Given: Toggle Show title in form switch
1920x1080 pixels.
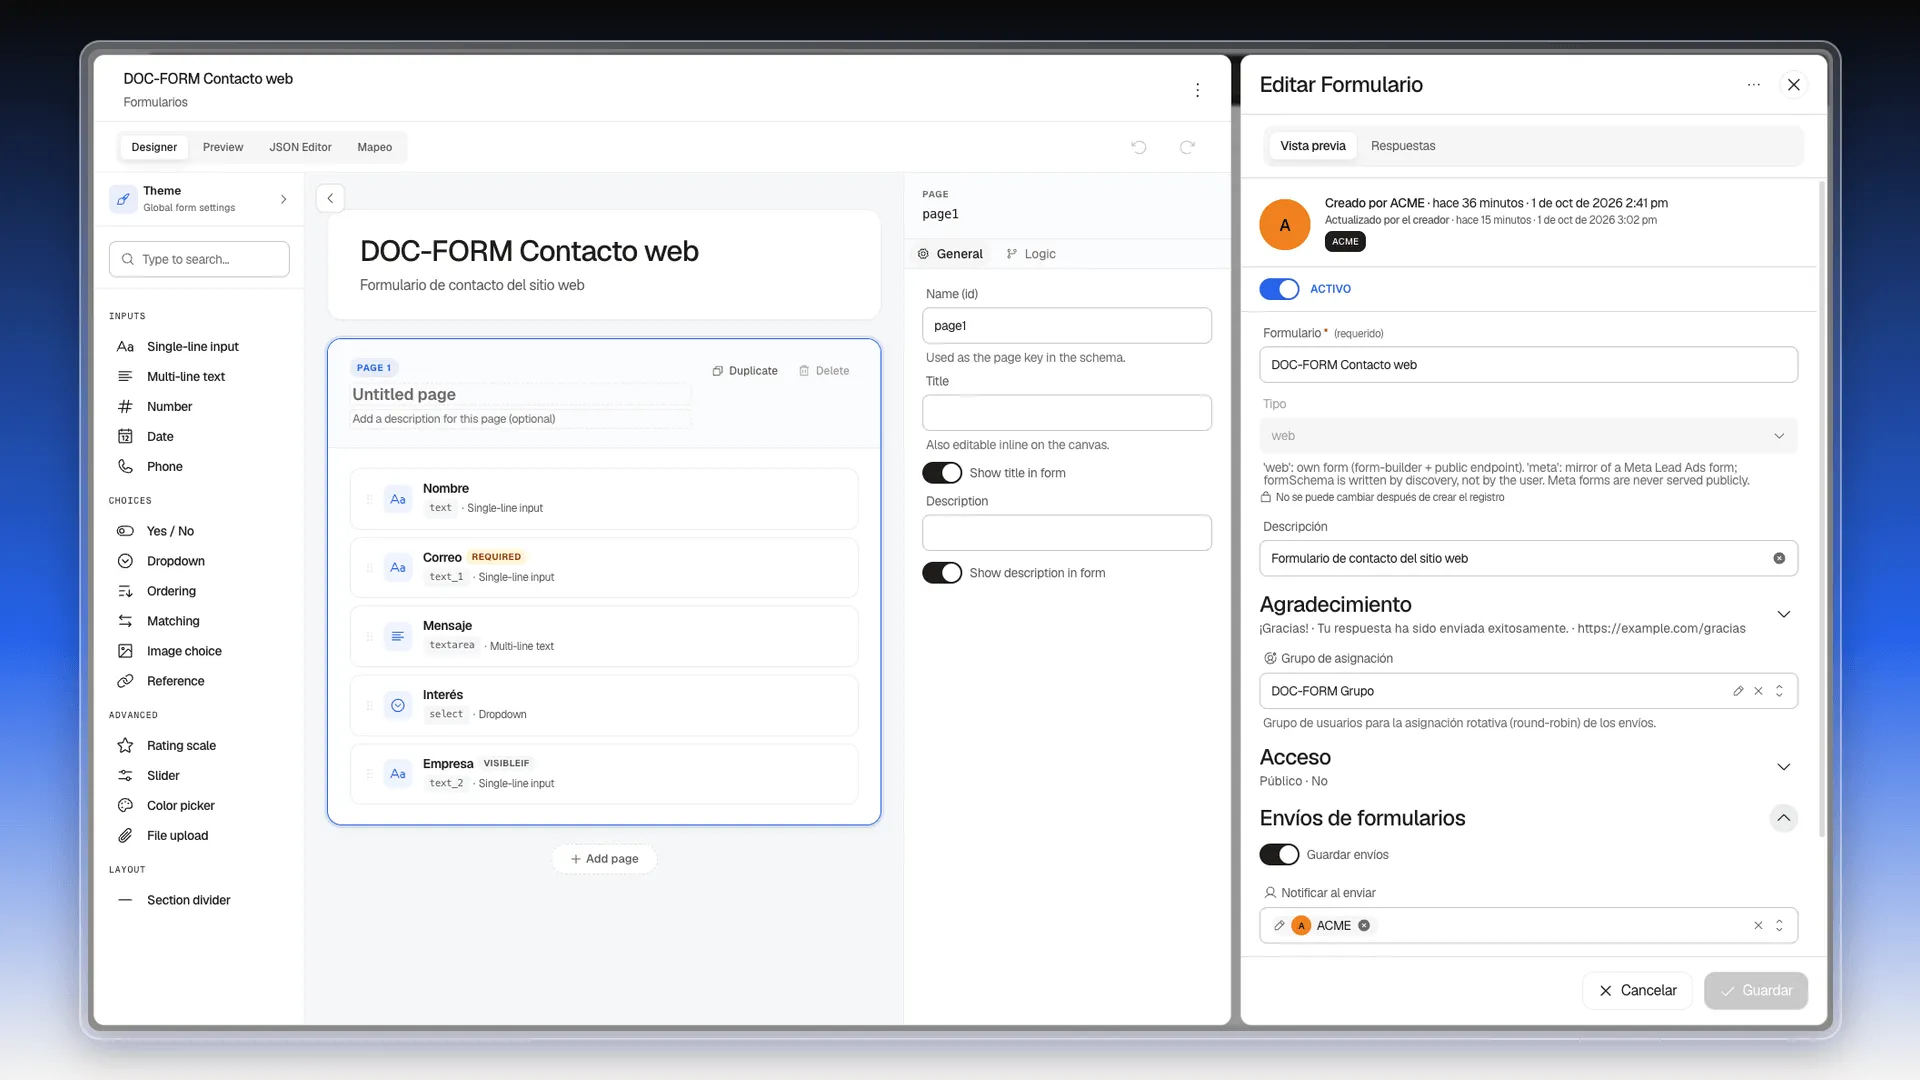Looking at the screenshot, I should [x=942, y=473].
